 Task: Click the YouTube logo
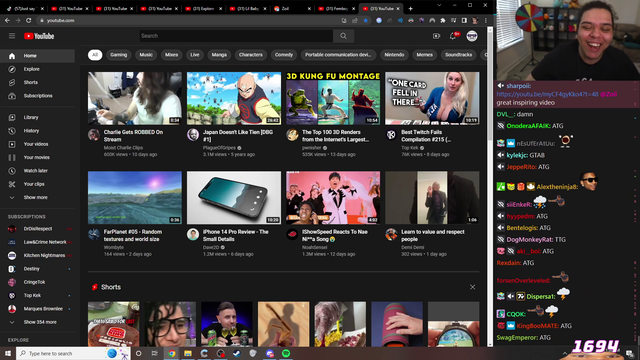(39, 36)
